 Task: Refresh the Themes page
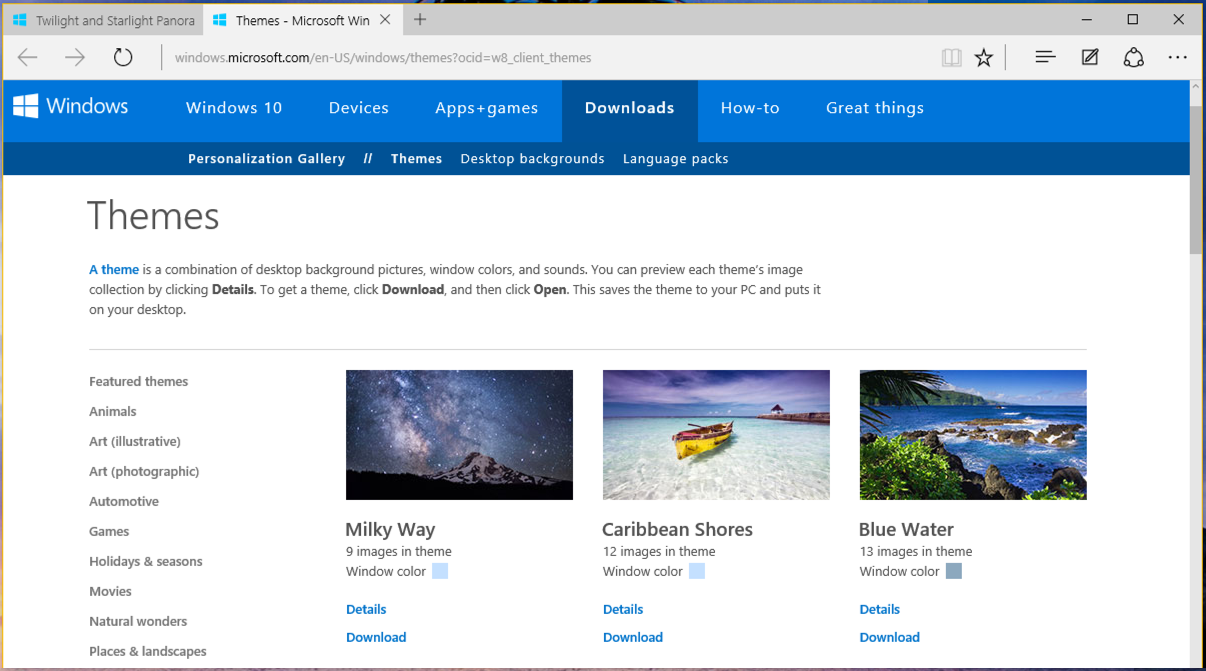[122, 57]
